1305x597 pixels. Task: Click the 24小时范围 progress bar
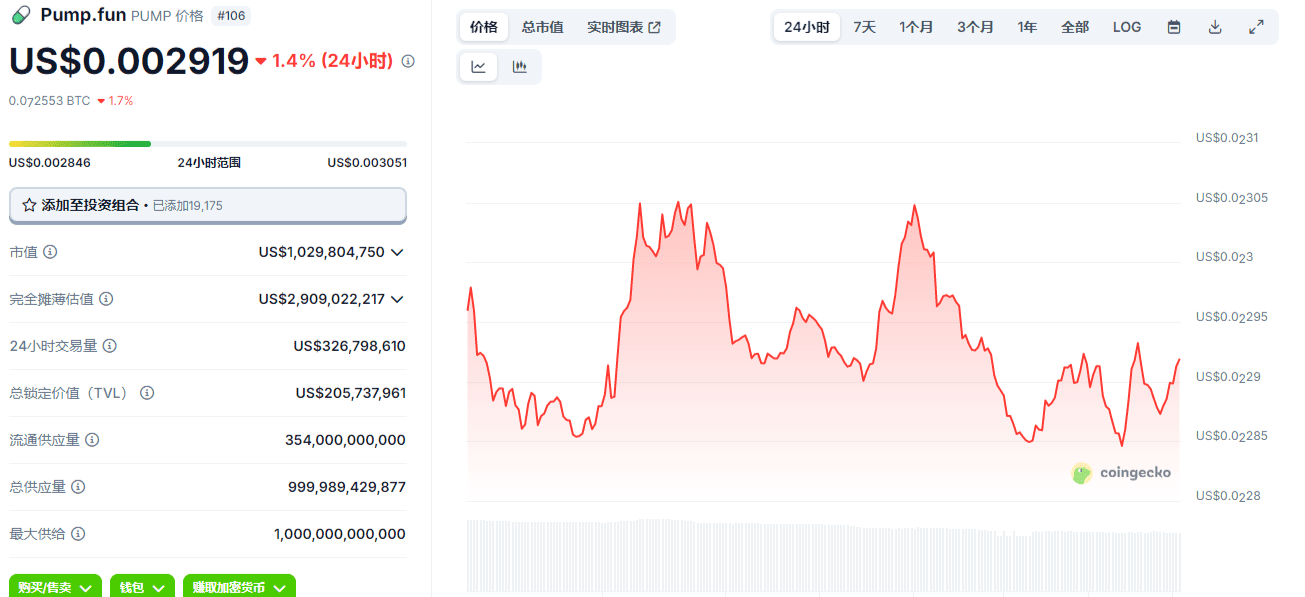208,144
